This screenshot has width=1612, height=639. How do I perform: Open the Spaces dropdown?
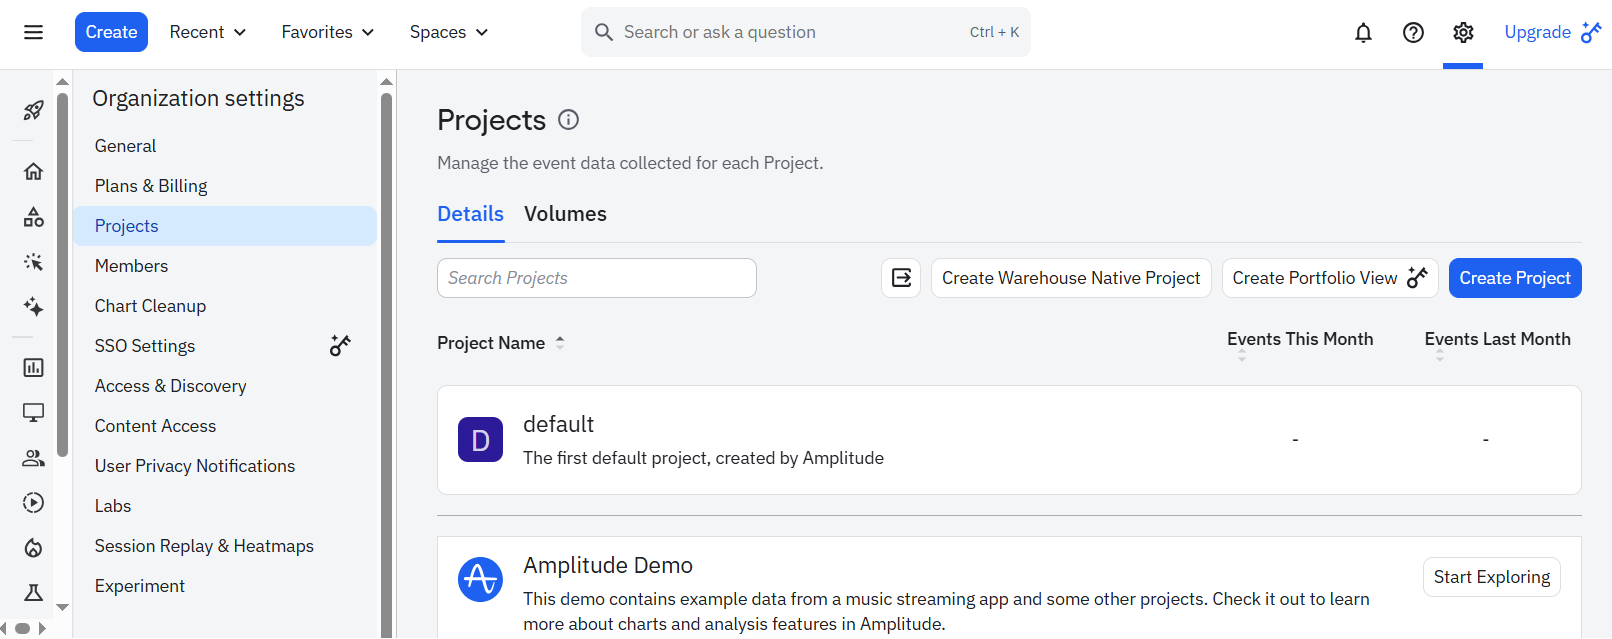(449, 32)
